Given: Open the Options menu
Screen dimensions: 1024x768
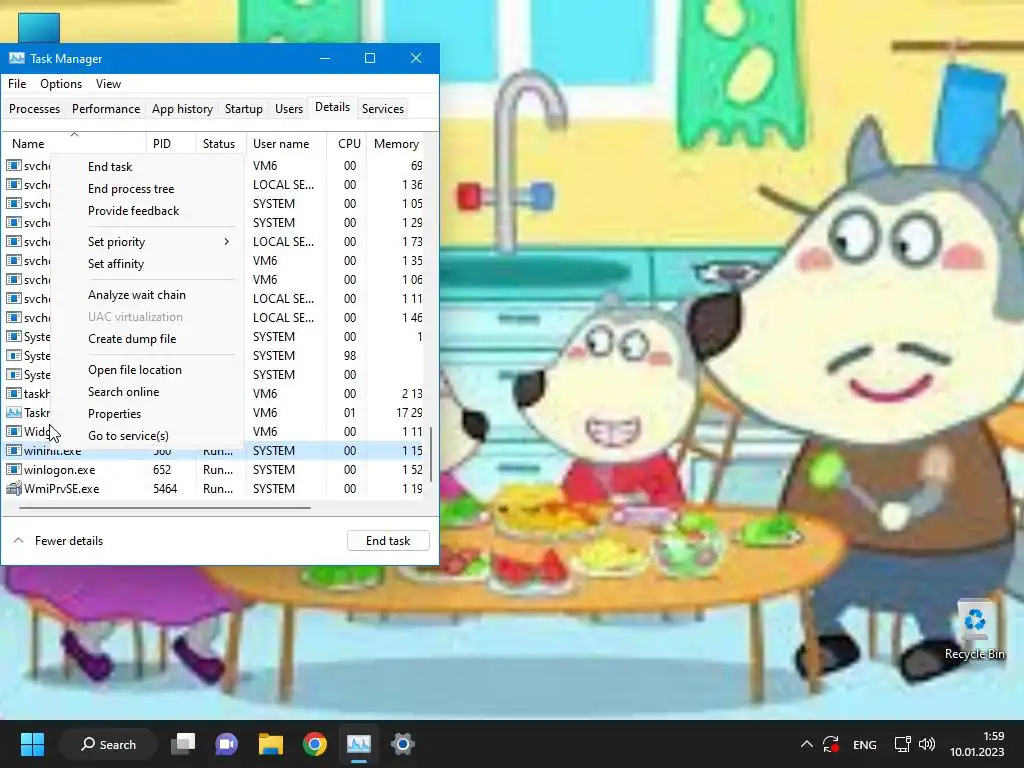Looking at the screenshot, I should click(x=61, y=84).
